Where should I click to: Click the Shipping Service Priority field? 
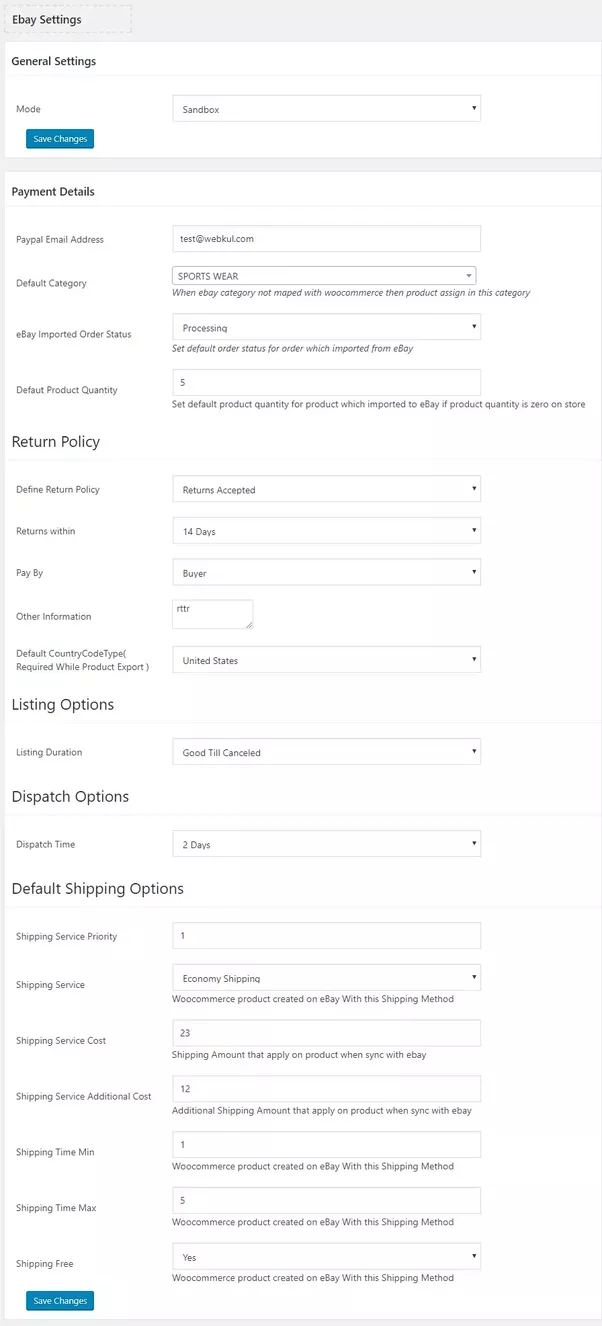326,936
